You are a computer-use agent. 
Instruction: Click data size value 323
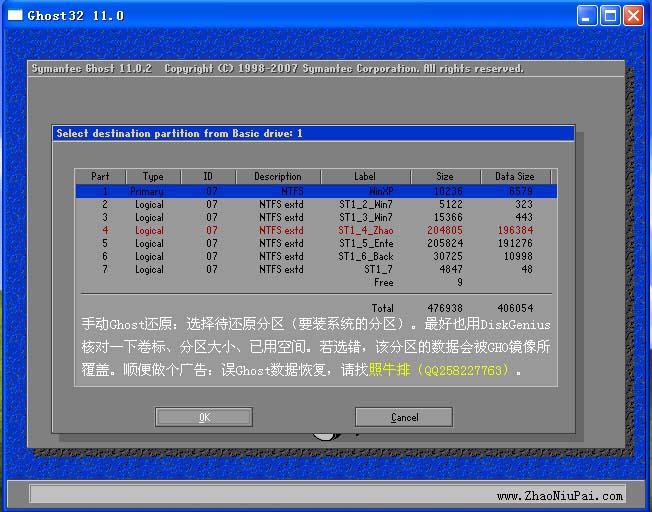pyautogui.click(x=524, y=204)
